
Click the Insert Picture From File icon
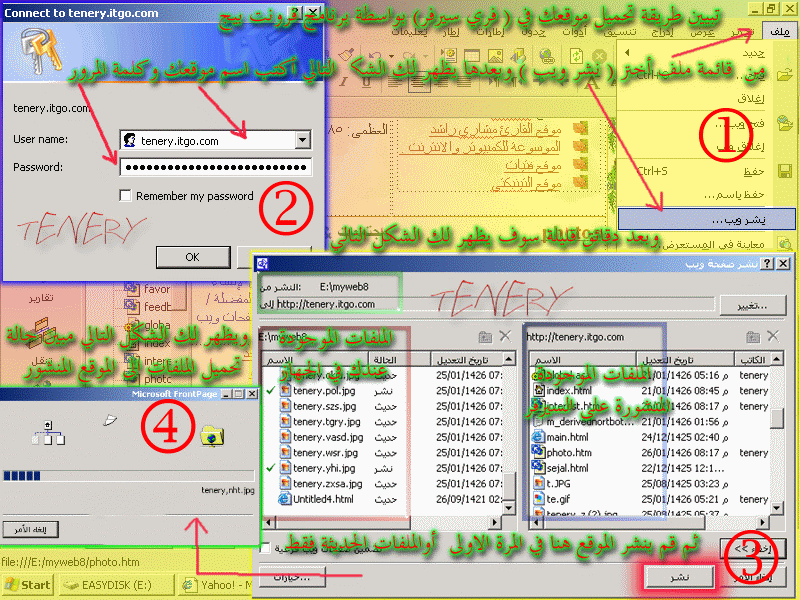tap(495, 55)
